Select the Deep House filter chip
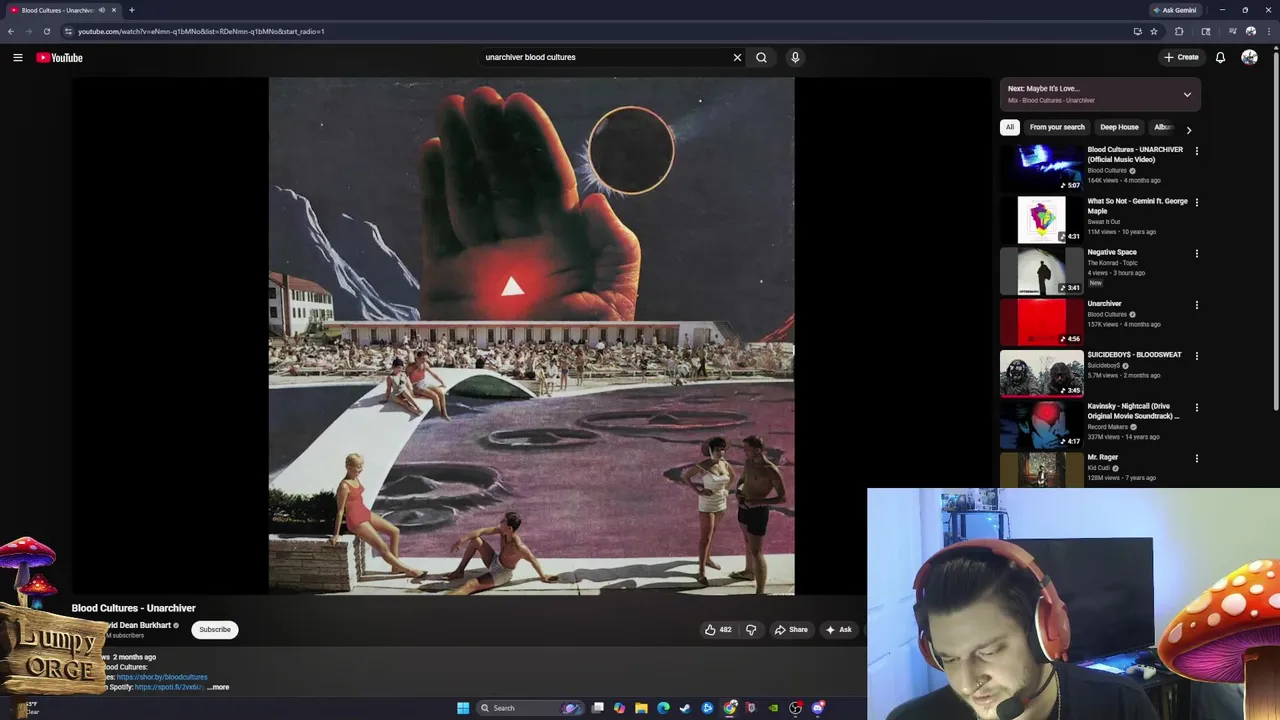The height and width of the screenshot is (720, 1280). coord(1119,127)
